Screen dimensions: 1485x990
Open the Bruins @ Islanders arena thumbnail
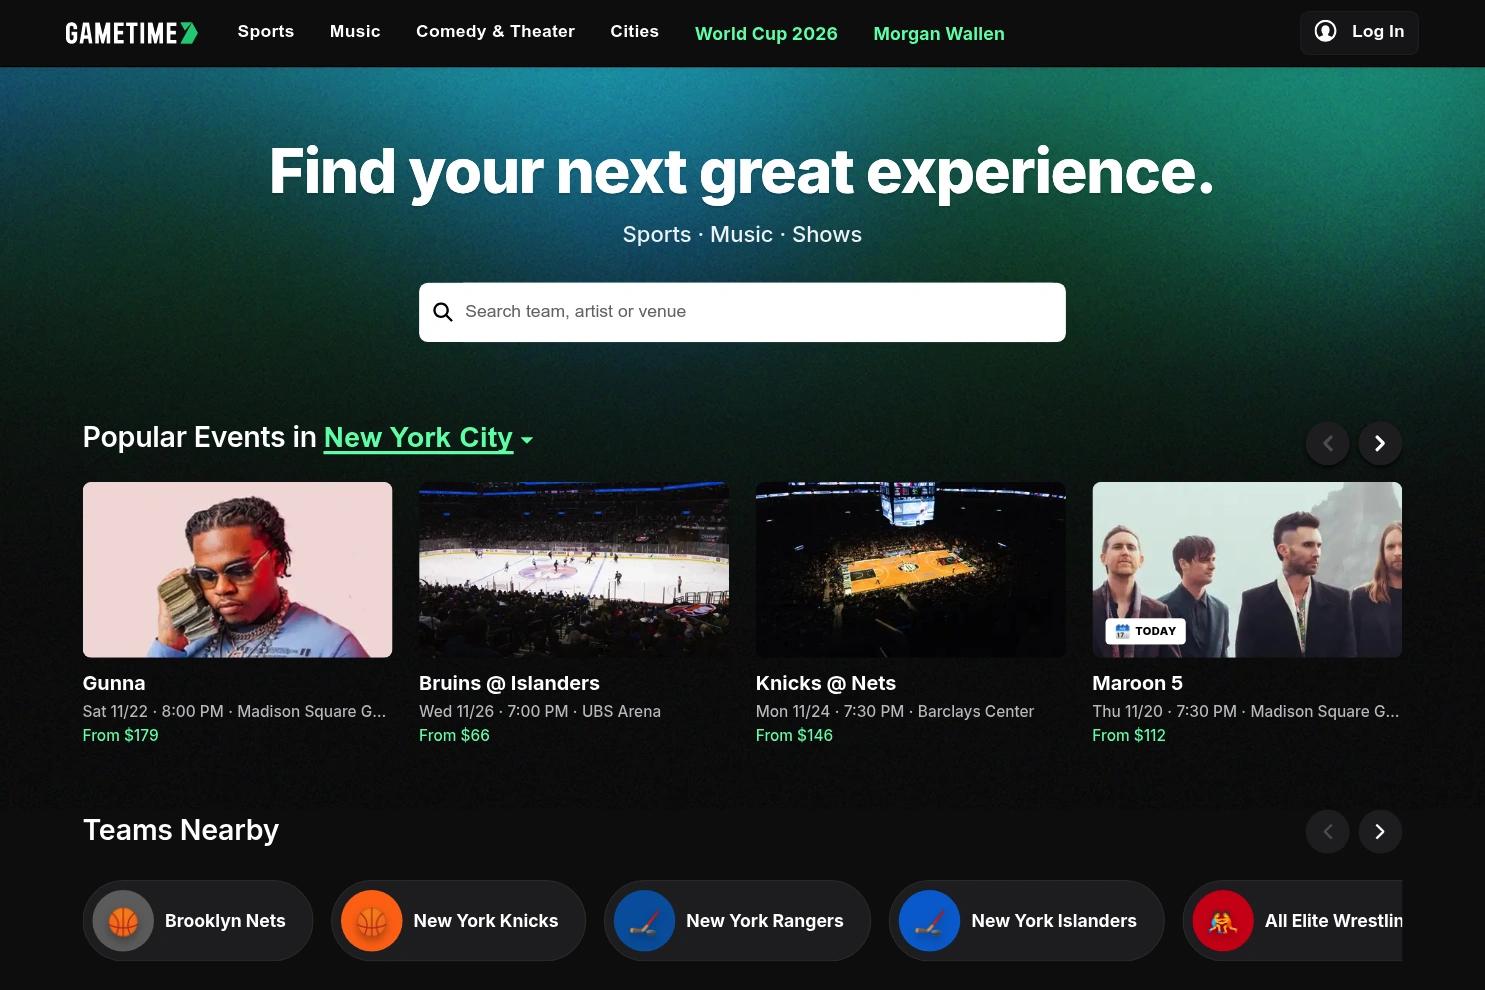pyautogui.click(x=574, y=570)
